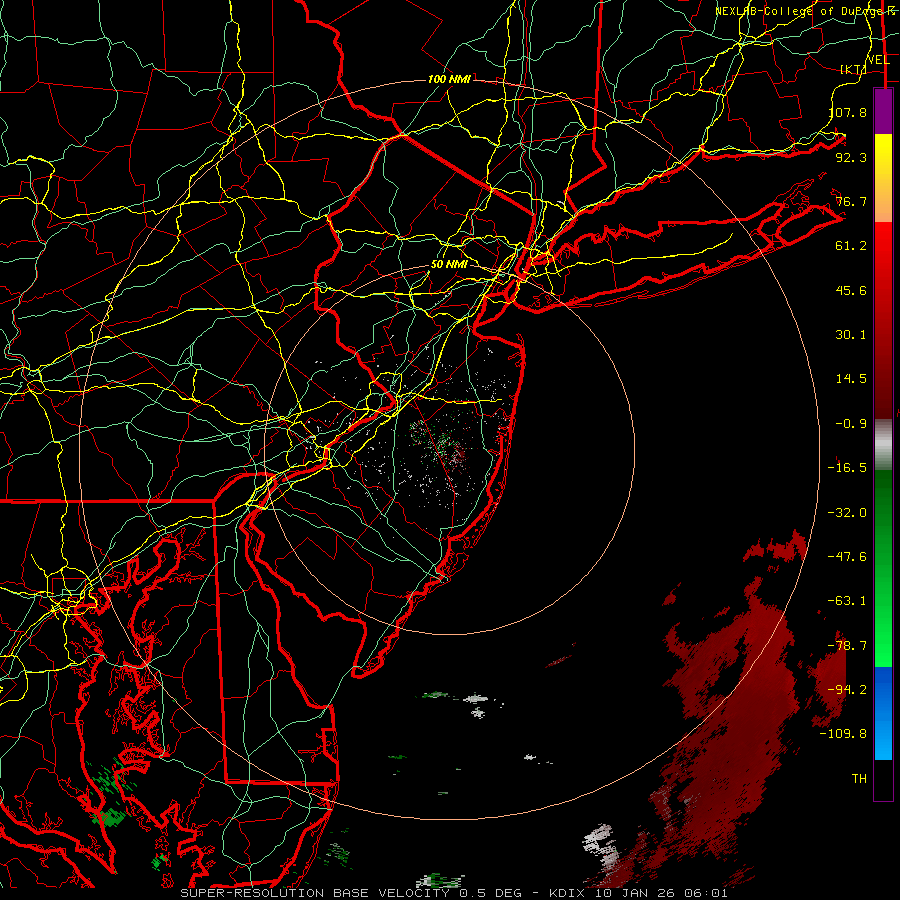The image size is (900, 900).
Task: Select the -16.5 scale value
Action: [847, 468]
